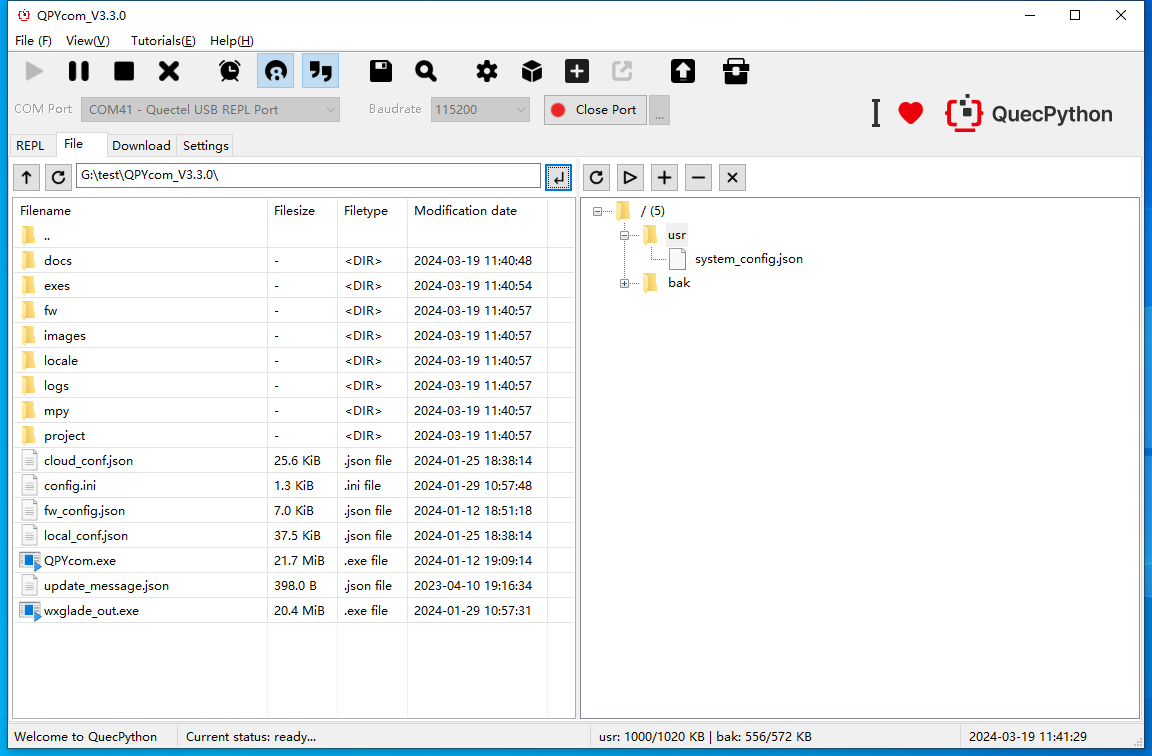
Task: Switch to the Download tab
Action: pos(141,145)
